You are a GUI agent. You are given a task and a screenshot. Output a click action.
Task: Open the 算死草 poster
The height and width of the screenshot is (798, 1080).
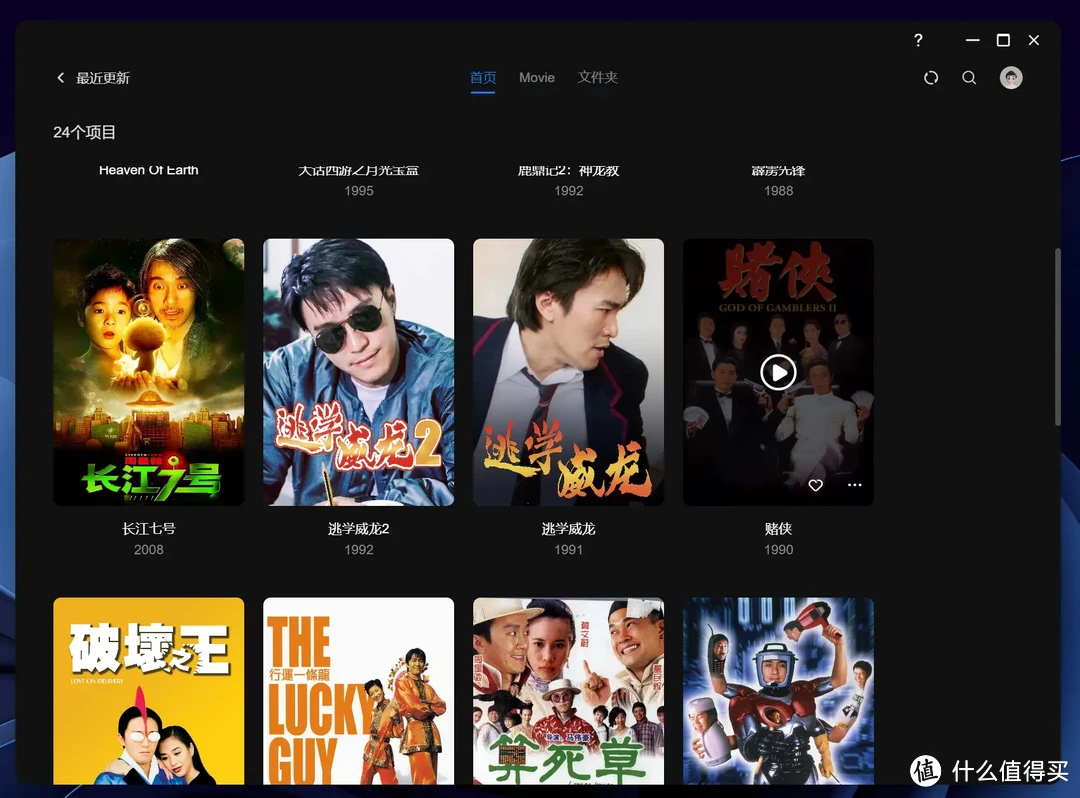pos(568,691)
